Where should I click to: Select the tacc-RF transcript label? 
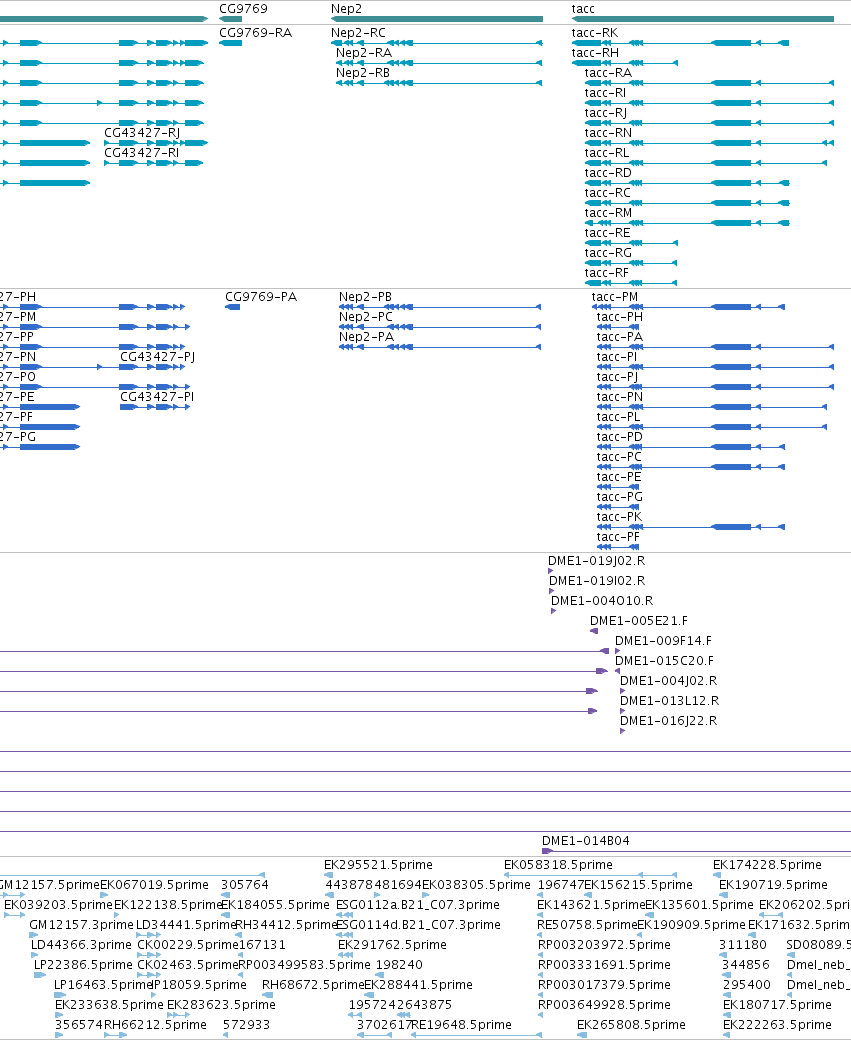click(x=606, y=273)
